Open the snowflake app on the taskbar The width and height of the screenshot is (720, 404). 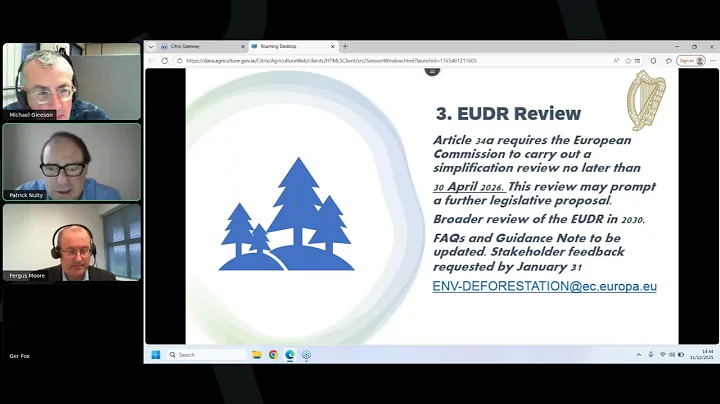(306, 354)
